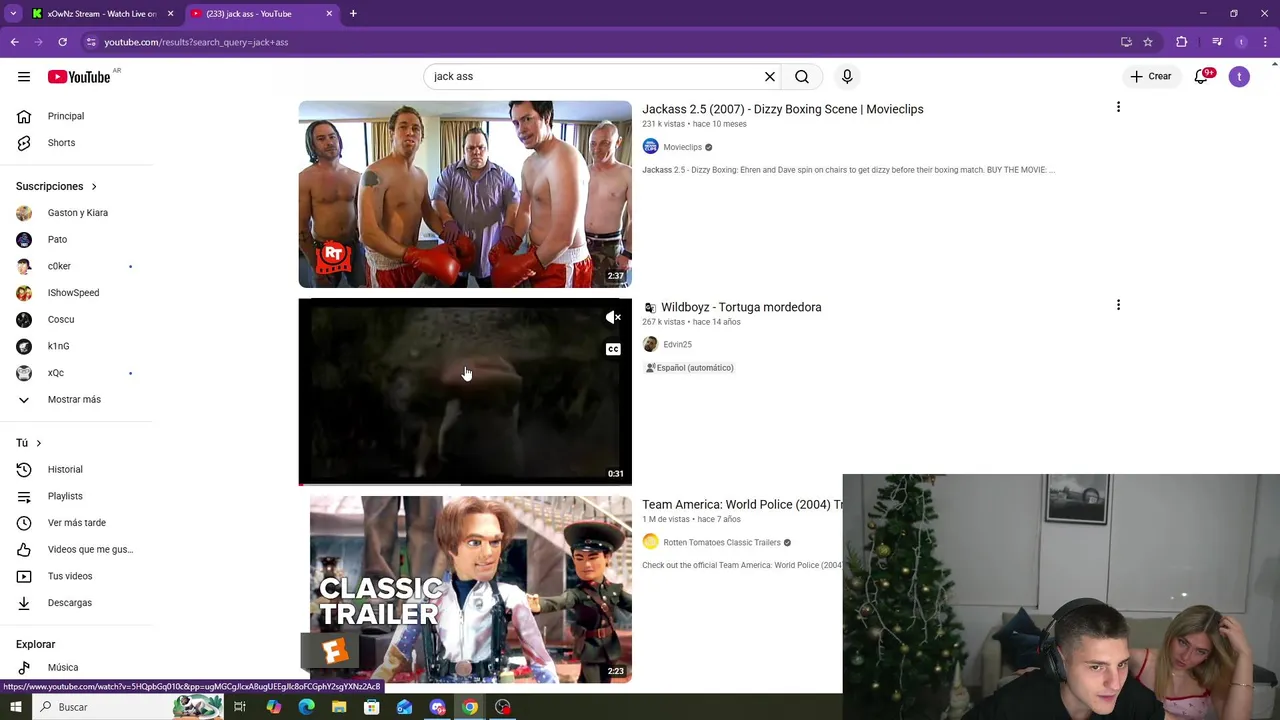Viewport: 1280px width, 720px height.
Task: Open the install-app icon in address bar
Action: (1126, 42)
